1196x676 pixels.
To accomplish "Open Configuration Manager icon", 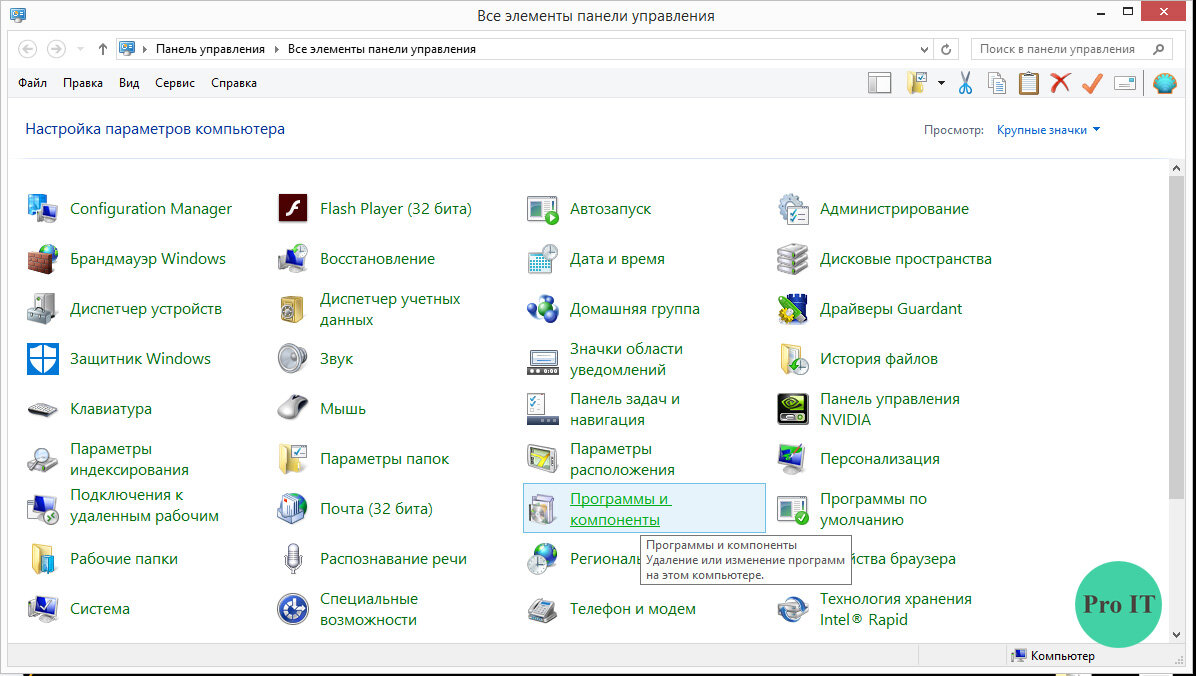I will (43, 208).
